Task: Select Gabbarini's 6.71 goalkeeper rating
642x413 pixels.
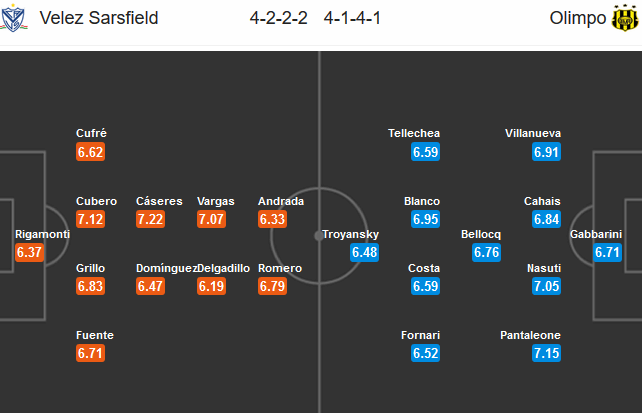Action: click(x=608, y=252)
